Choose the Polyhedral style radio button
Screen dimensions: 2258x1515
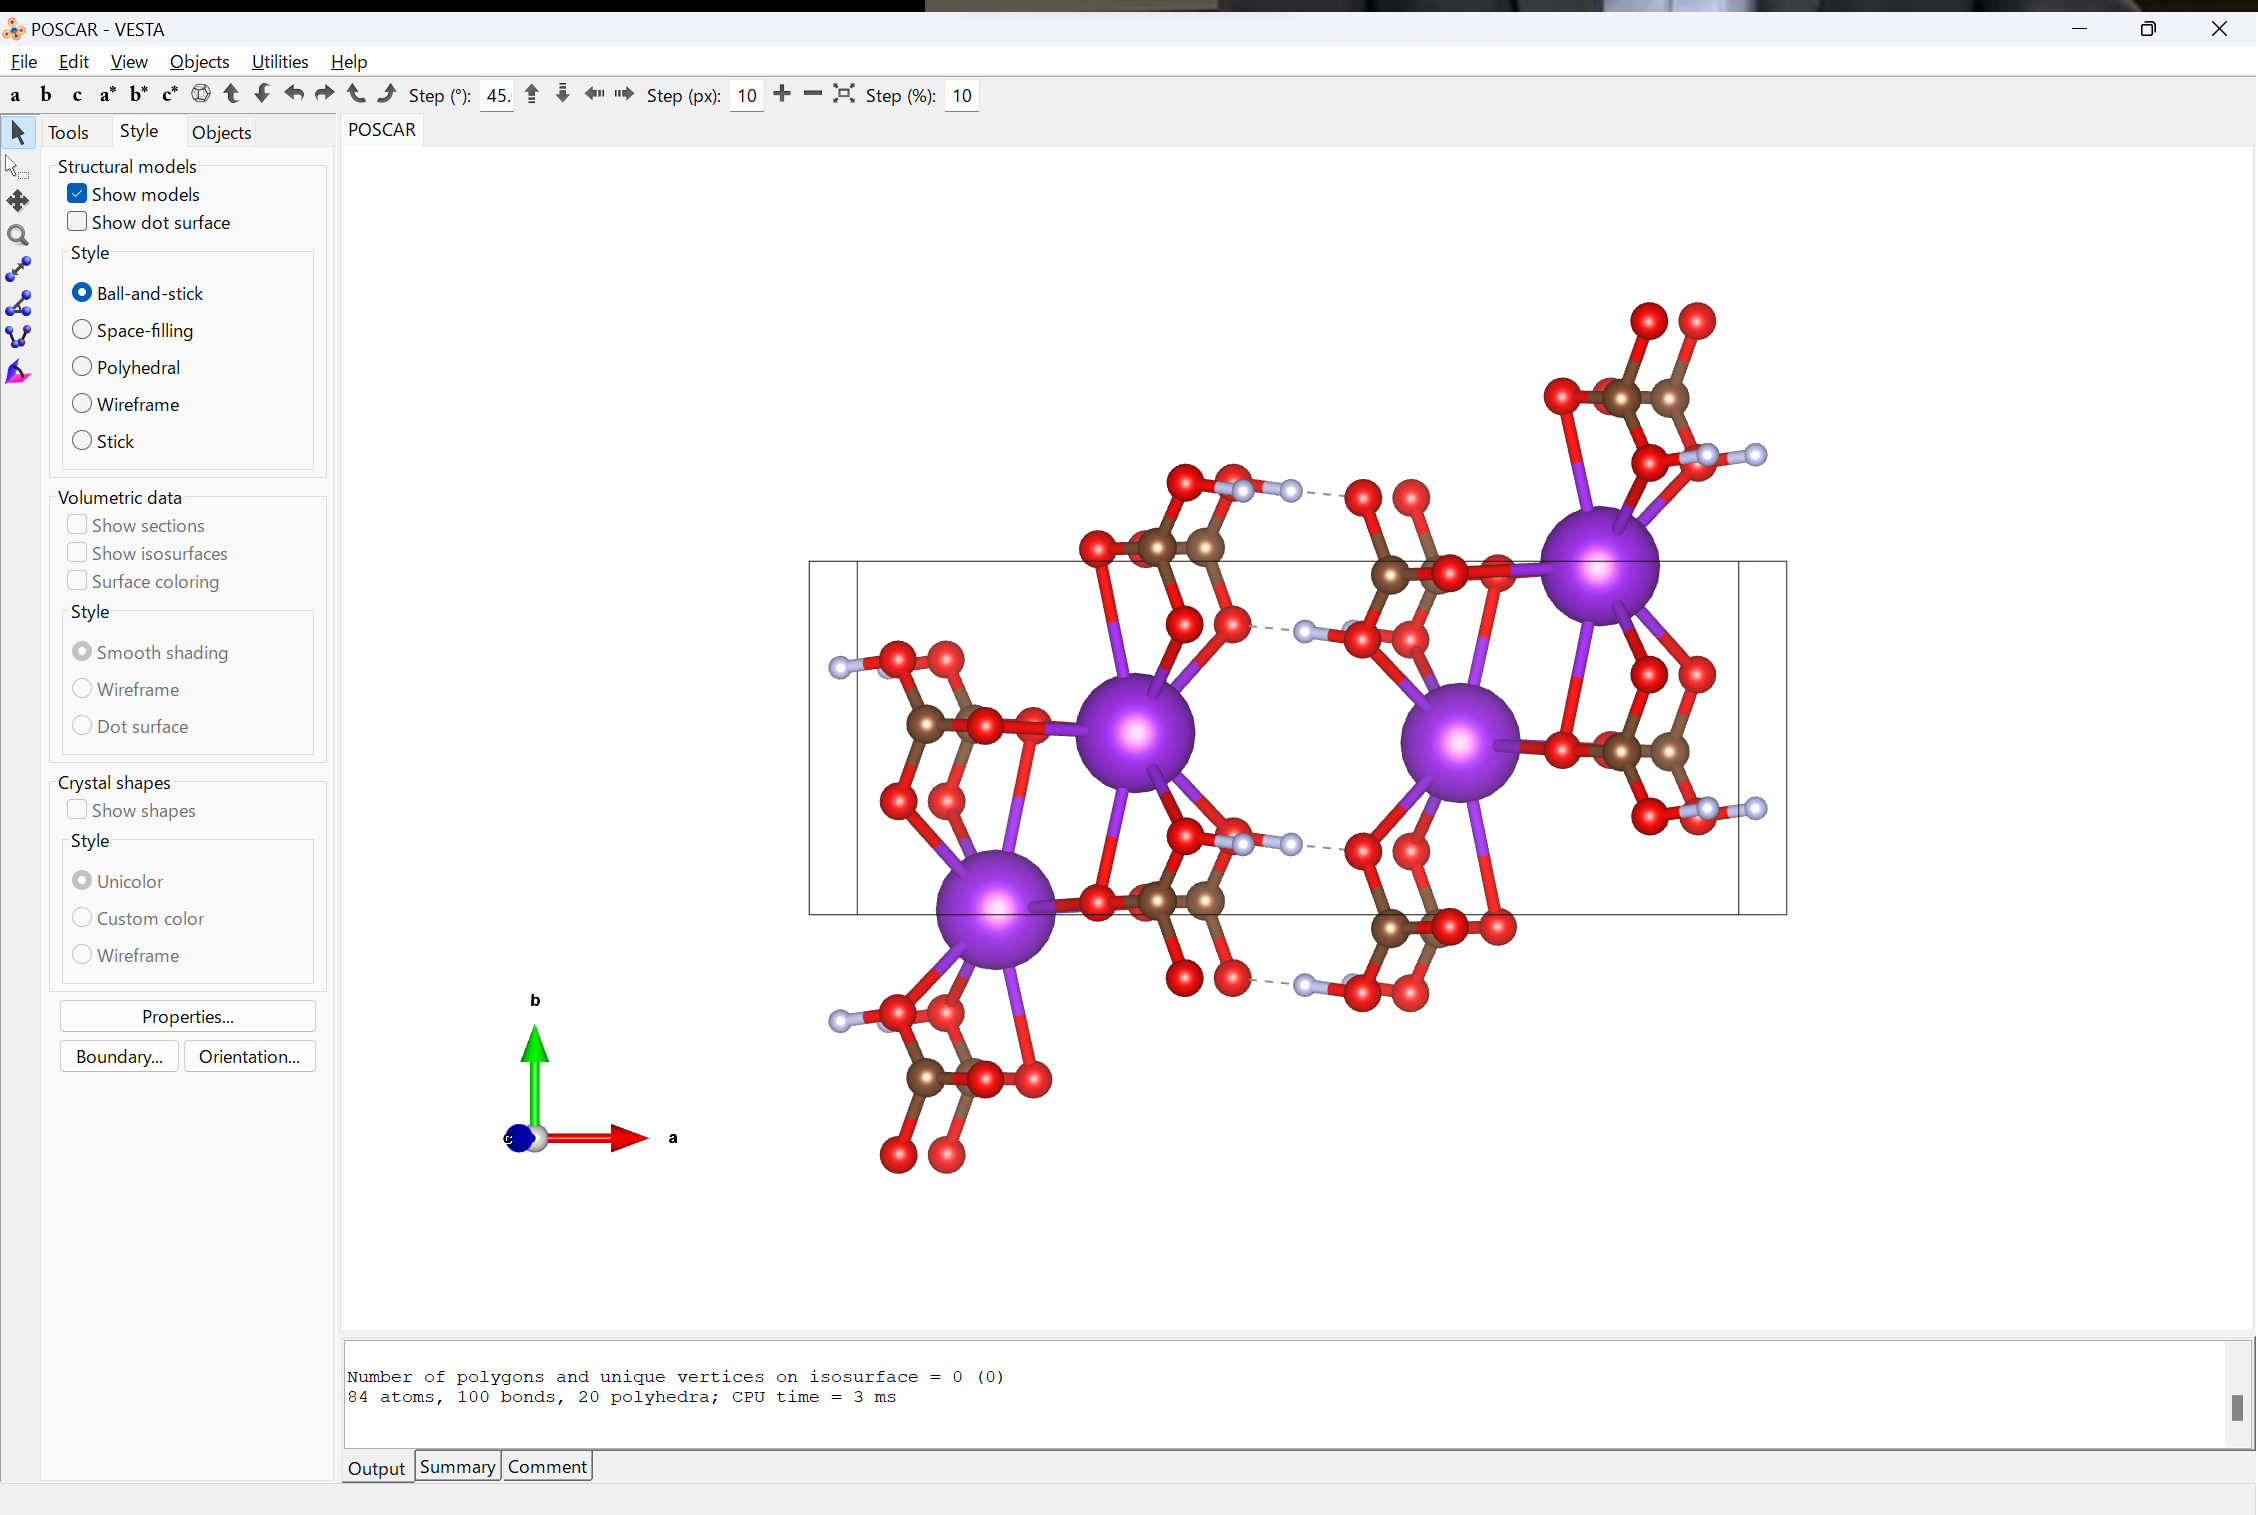[82, 367]
